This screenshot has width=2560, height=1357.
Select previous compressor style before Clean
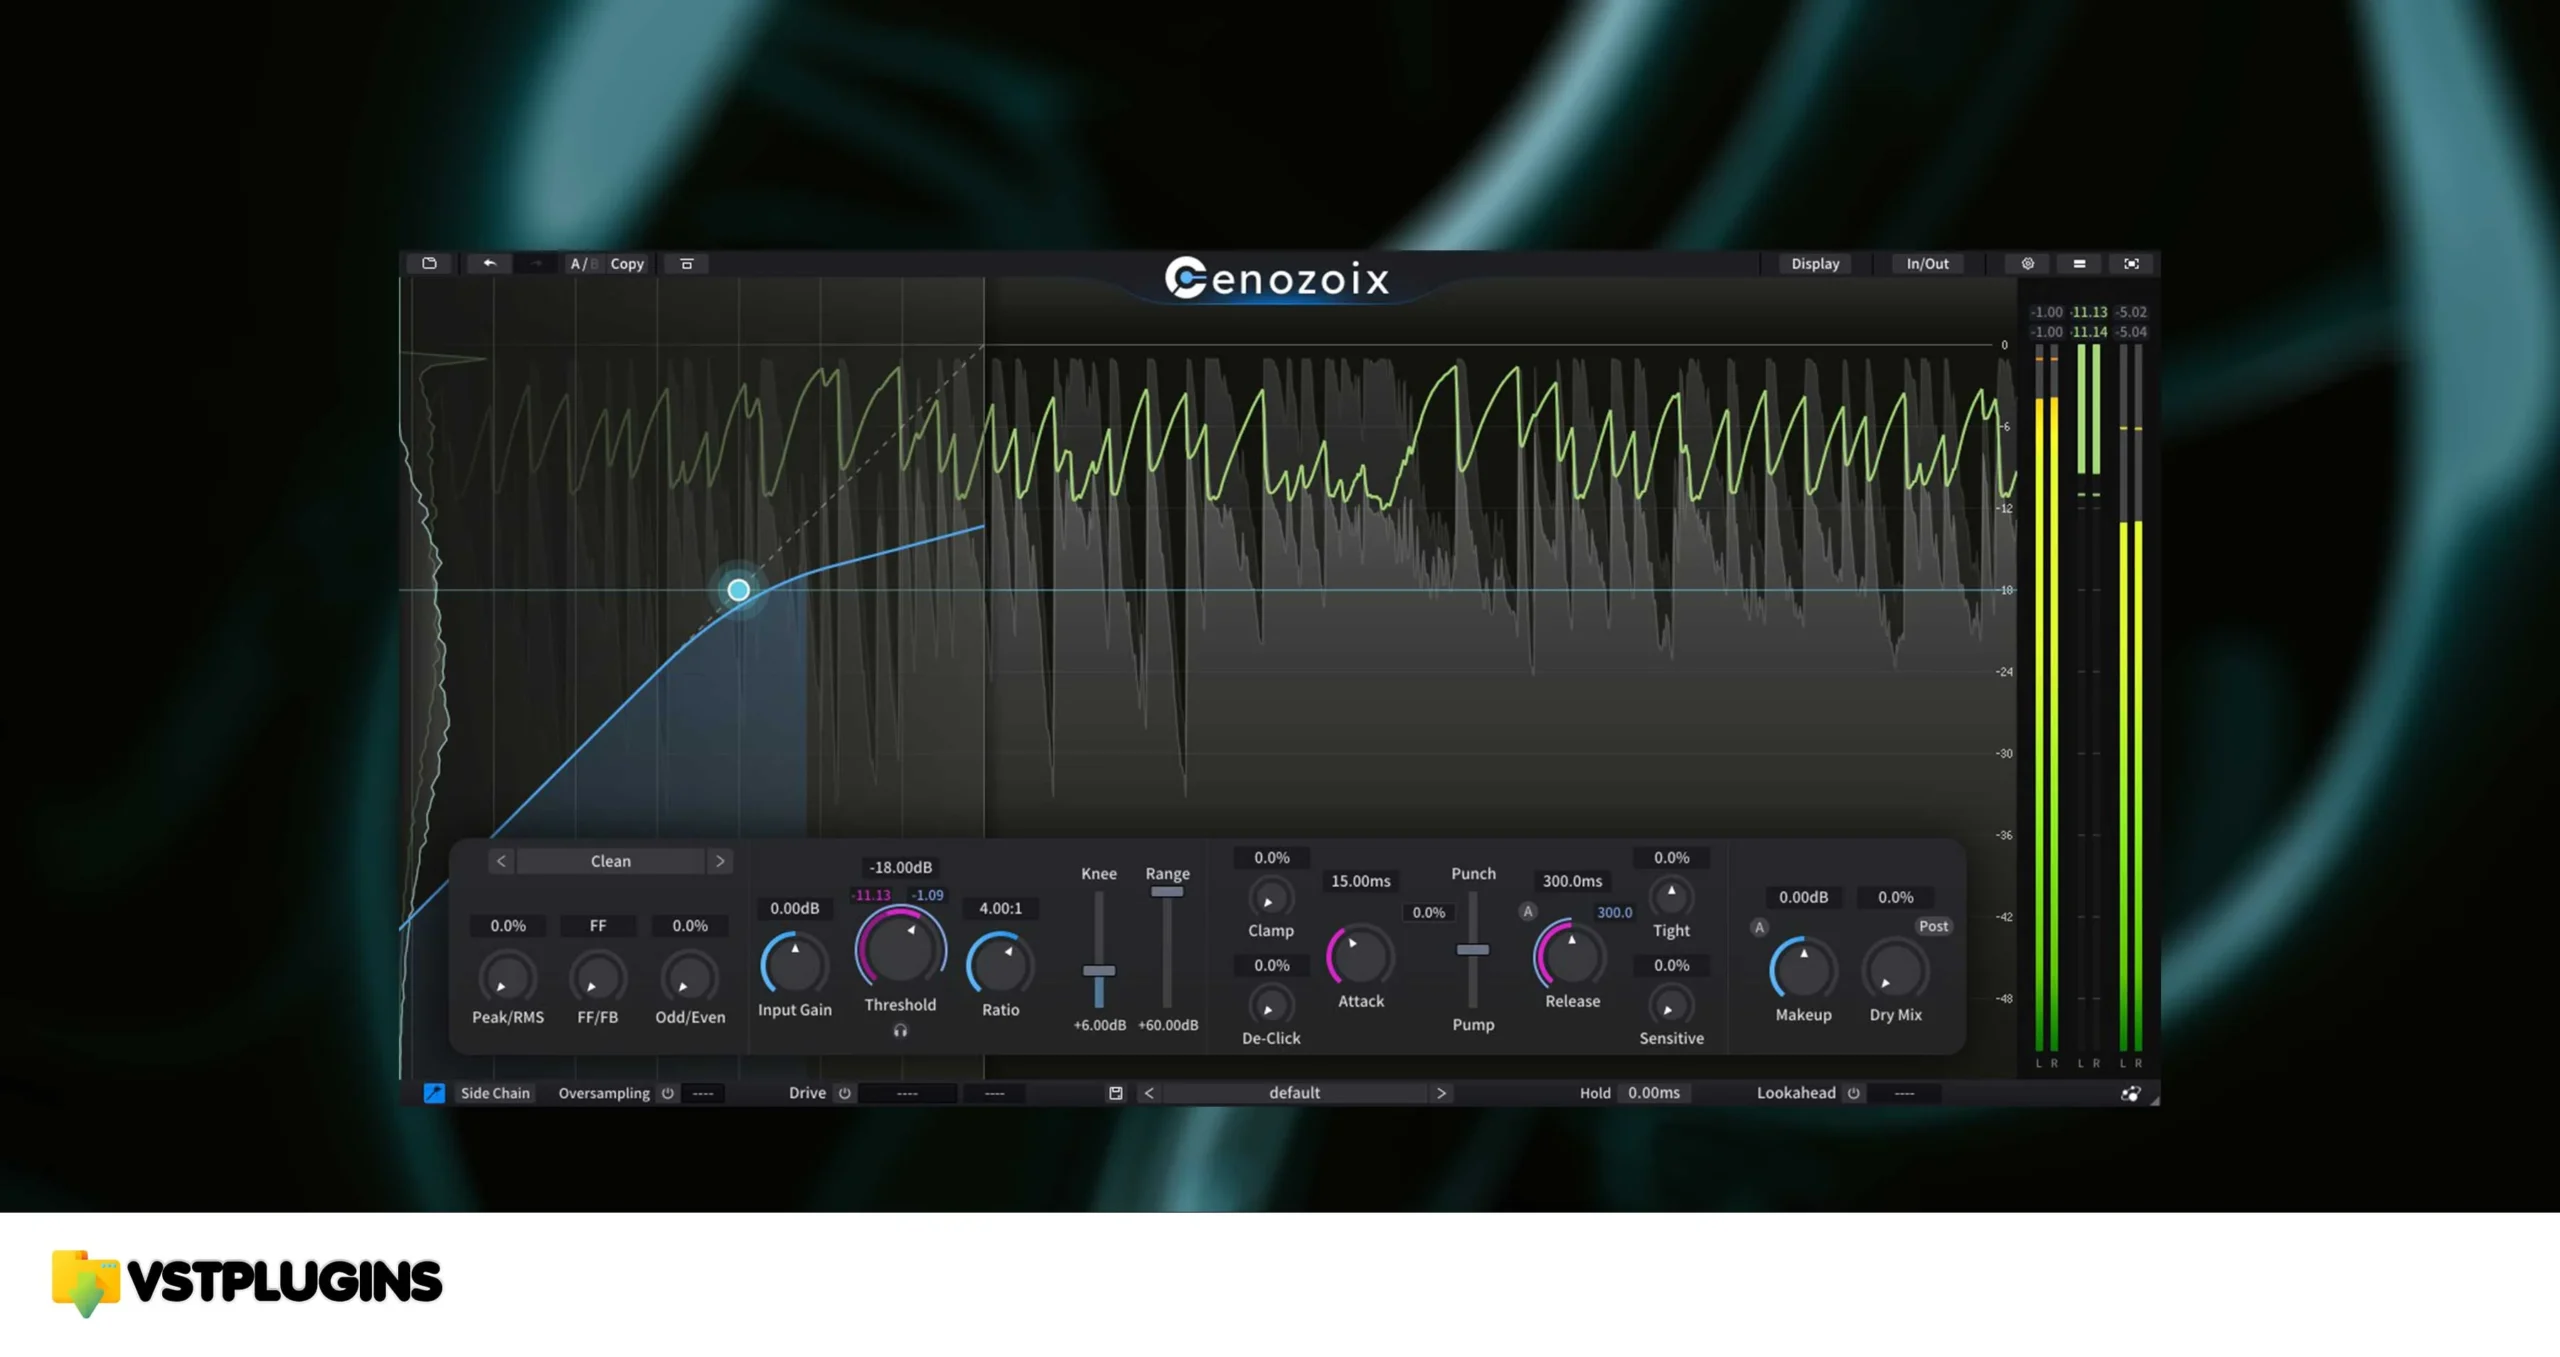(x=501, y=861)
